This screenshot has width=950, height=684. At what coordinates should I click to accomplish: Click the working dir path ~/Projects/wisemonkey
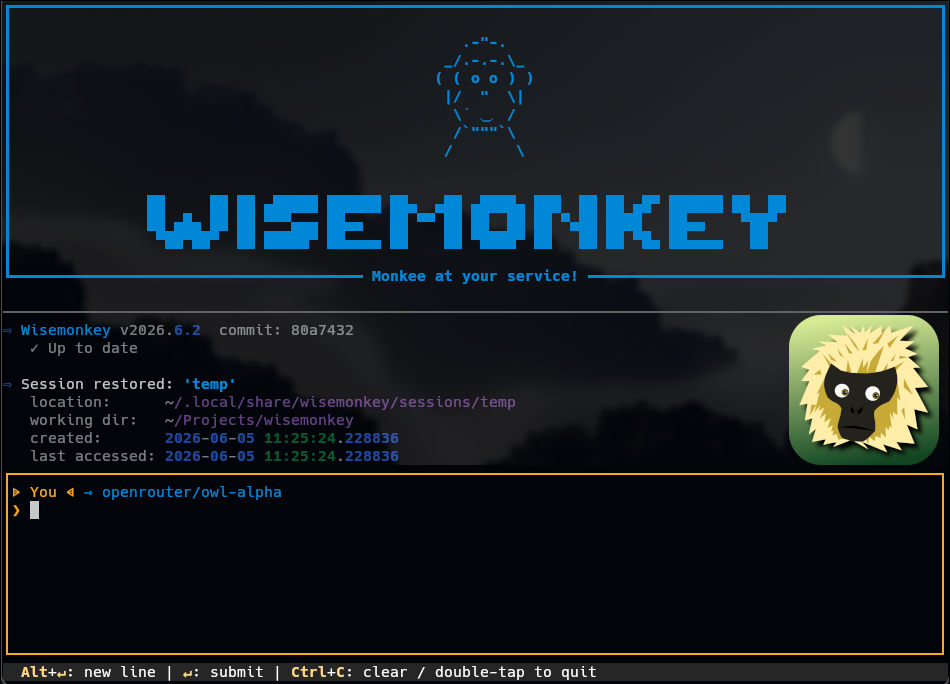pos(259,420)
